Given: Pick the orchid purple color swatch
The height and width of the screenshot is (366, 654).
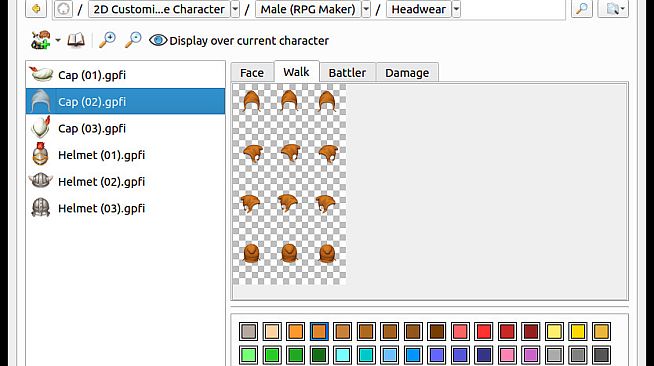Looking at the screenshot, I should (x=531, y=355).
